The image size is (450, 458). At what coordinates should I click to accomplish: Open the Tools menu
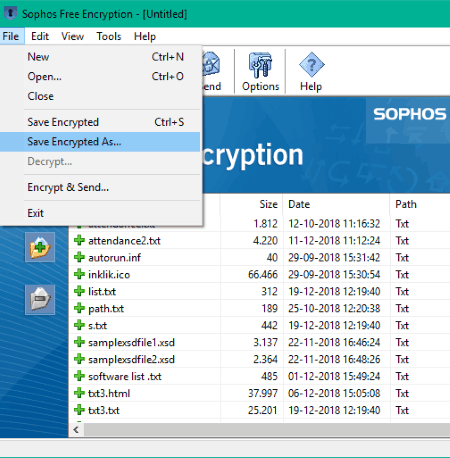[x=109, y=36]
